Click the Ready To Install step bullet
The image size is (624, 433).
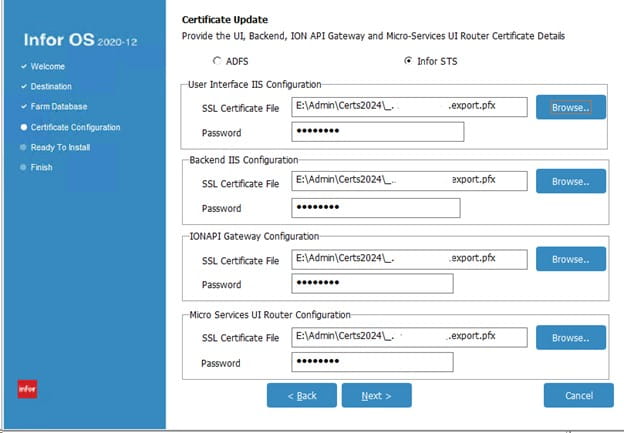23,147
